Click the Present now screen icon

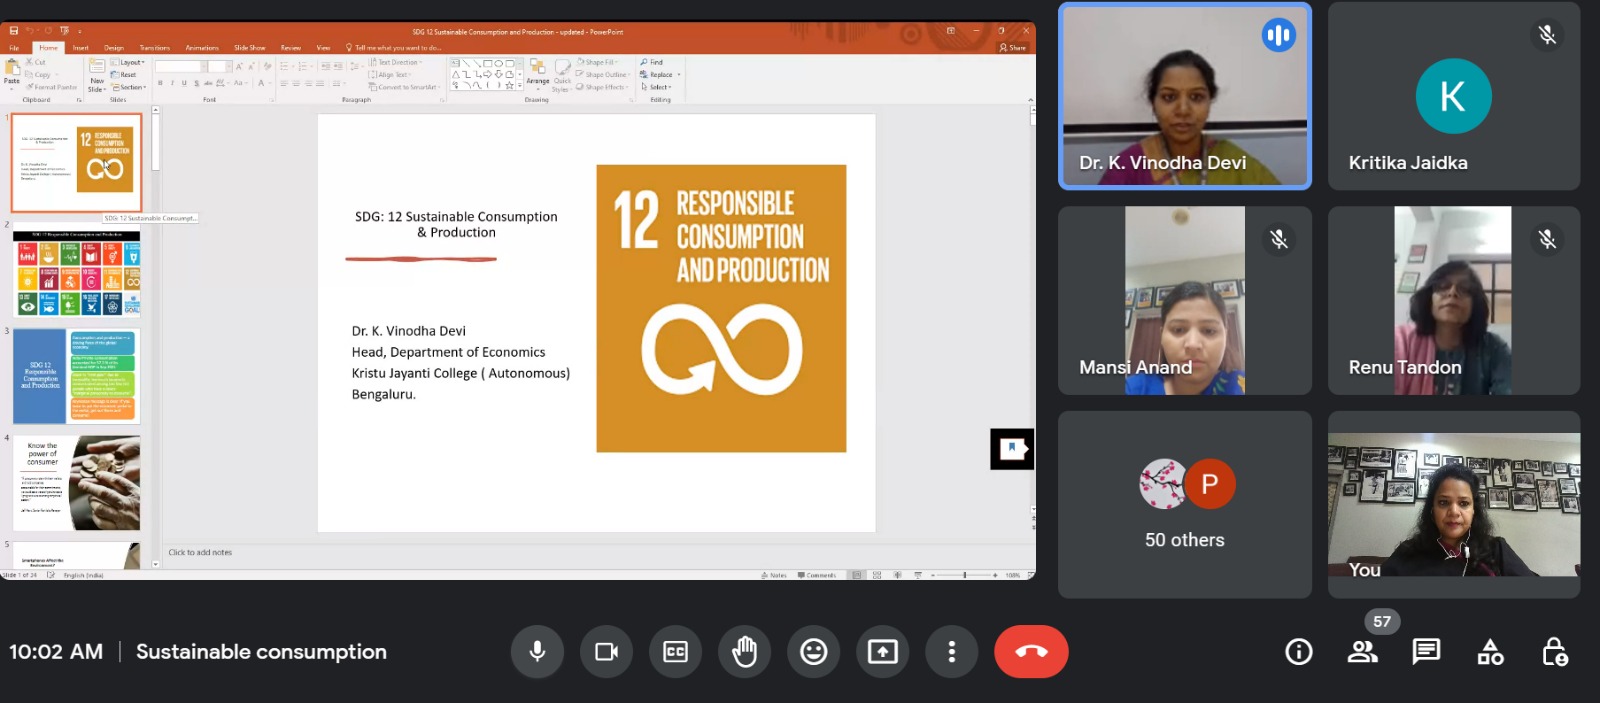[x=882, y=652]
